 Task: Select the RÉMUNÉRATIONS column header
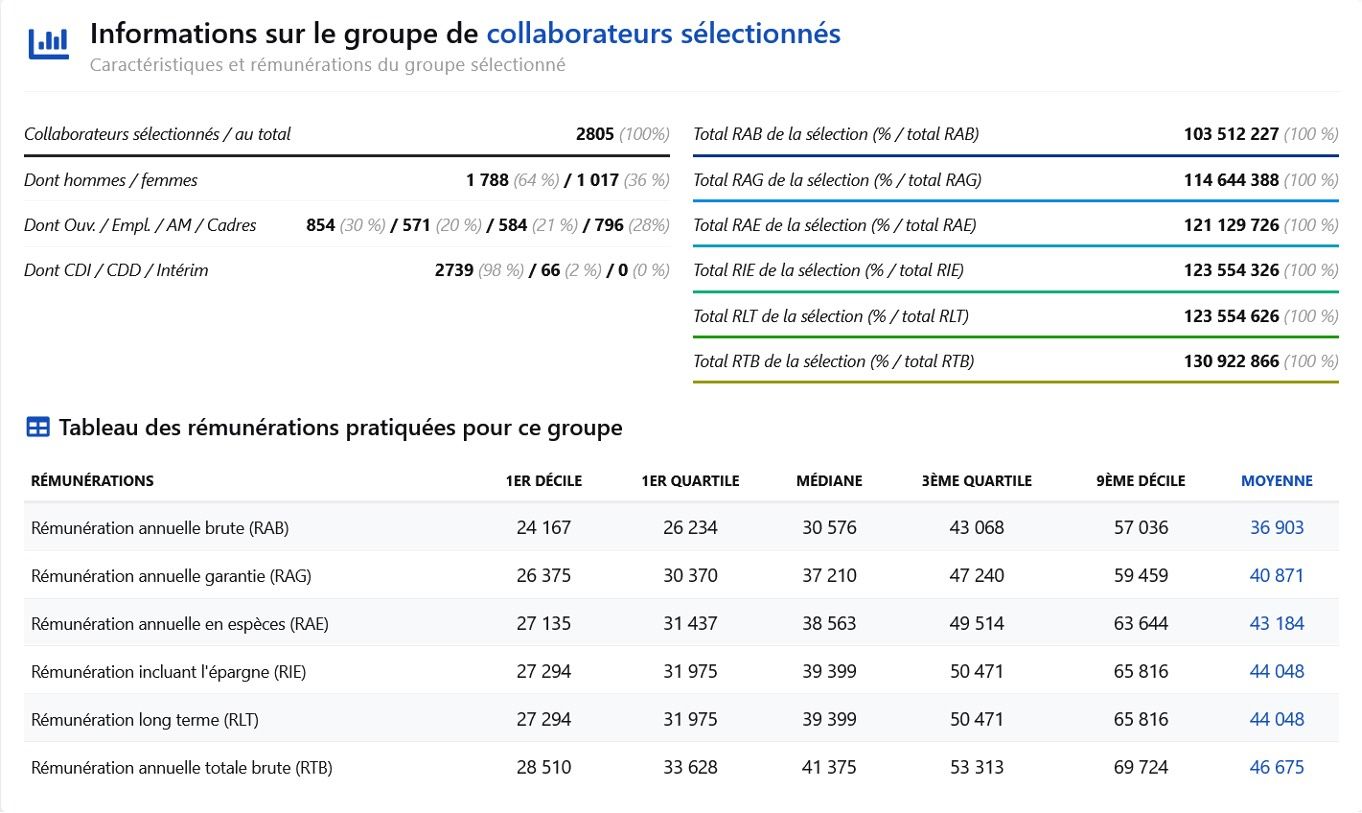coord(93,481)
